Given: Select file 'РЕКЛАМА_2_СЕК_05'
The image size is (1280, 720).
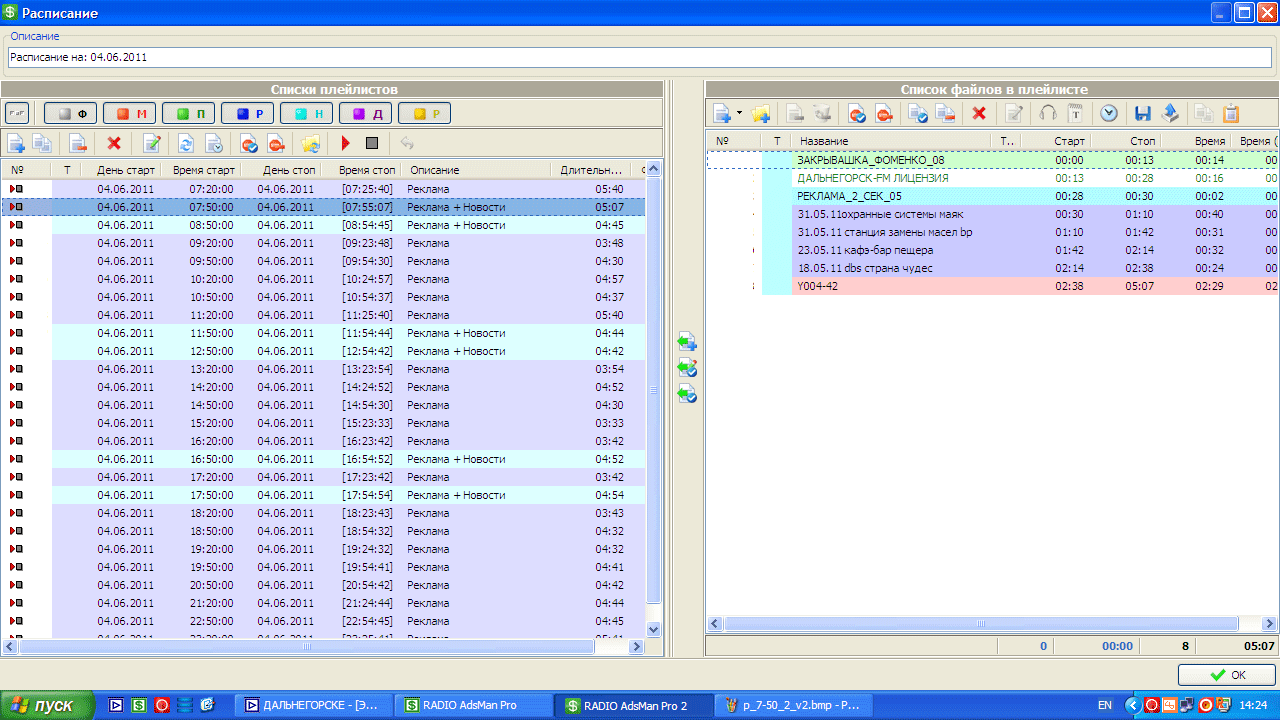Looking at the screenshot, I should tap(993, 196).
